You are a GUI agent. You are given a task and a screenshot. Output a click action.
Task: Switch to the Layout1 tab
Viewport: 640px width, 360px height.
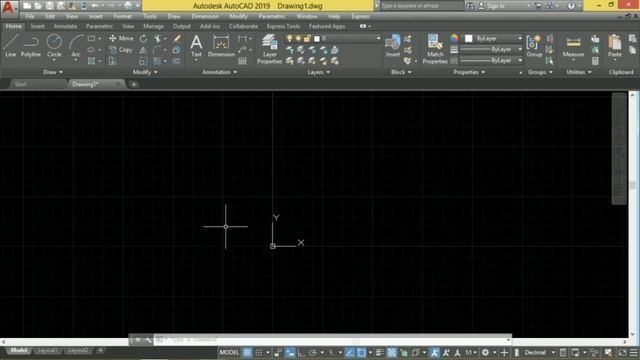47,351
